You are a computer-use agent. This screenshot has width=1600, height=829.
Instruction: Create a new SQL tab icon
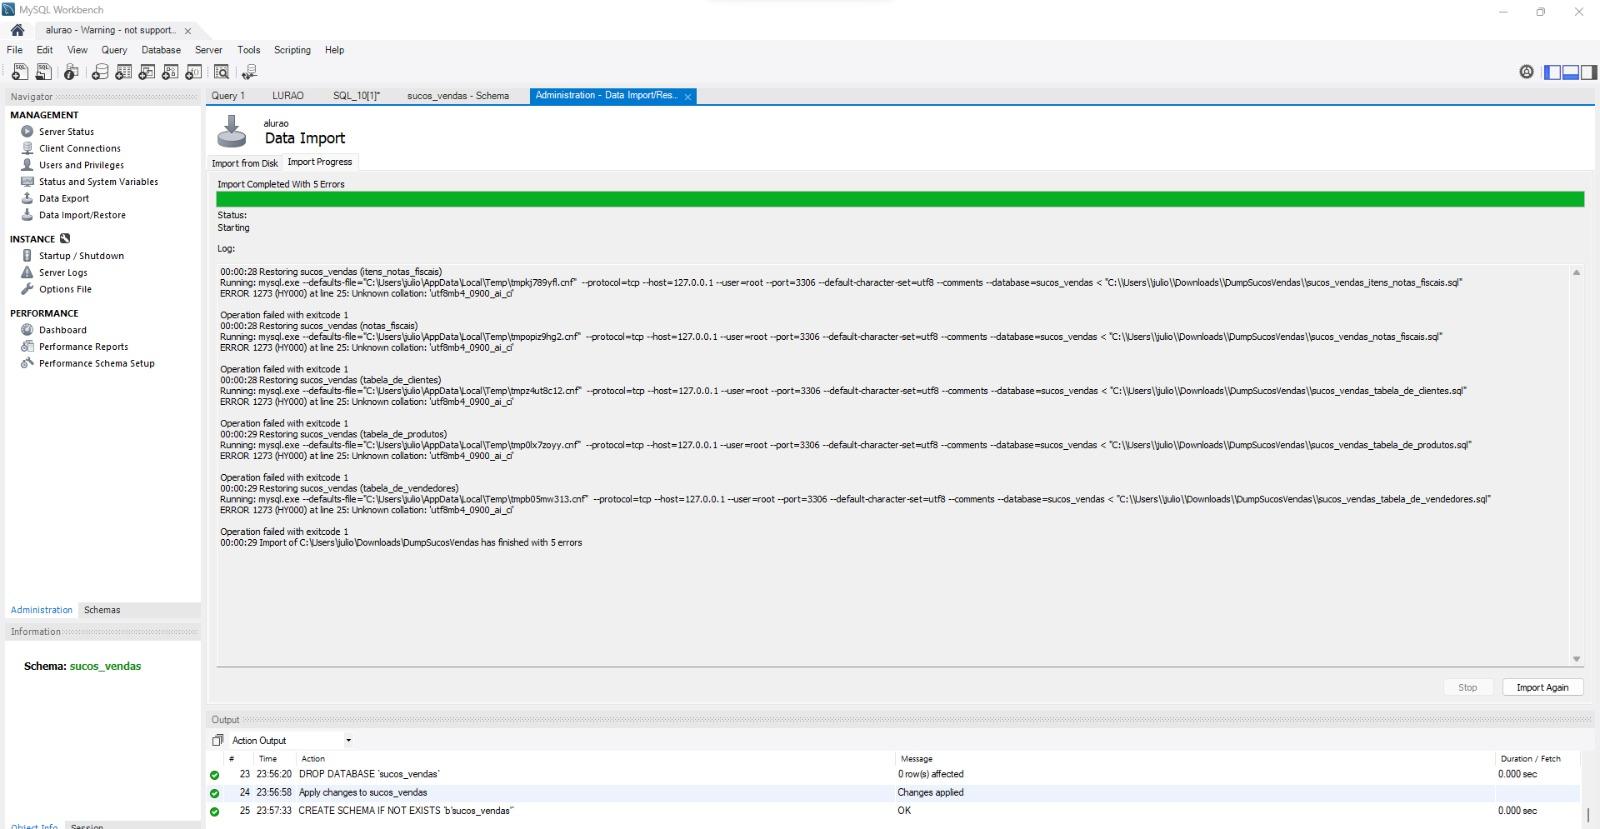[x=19, y=72]
